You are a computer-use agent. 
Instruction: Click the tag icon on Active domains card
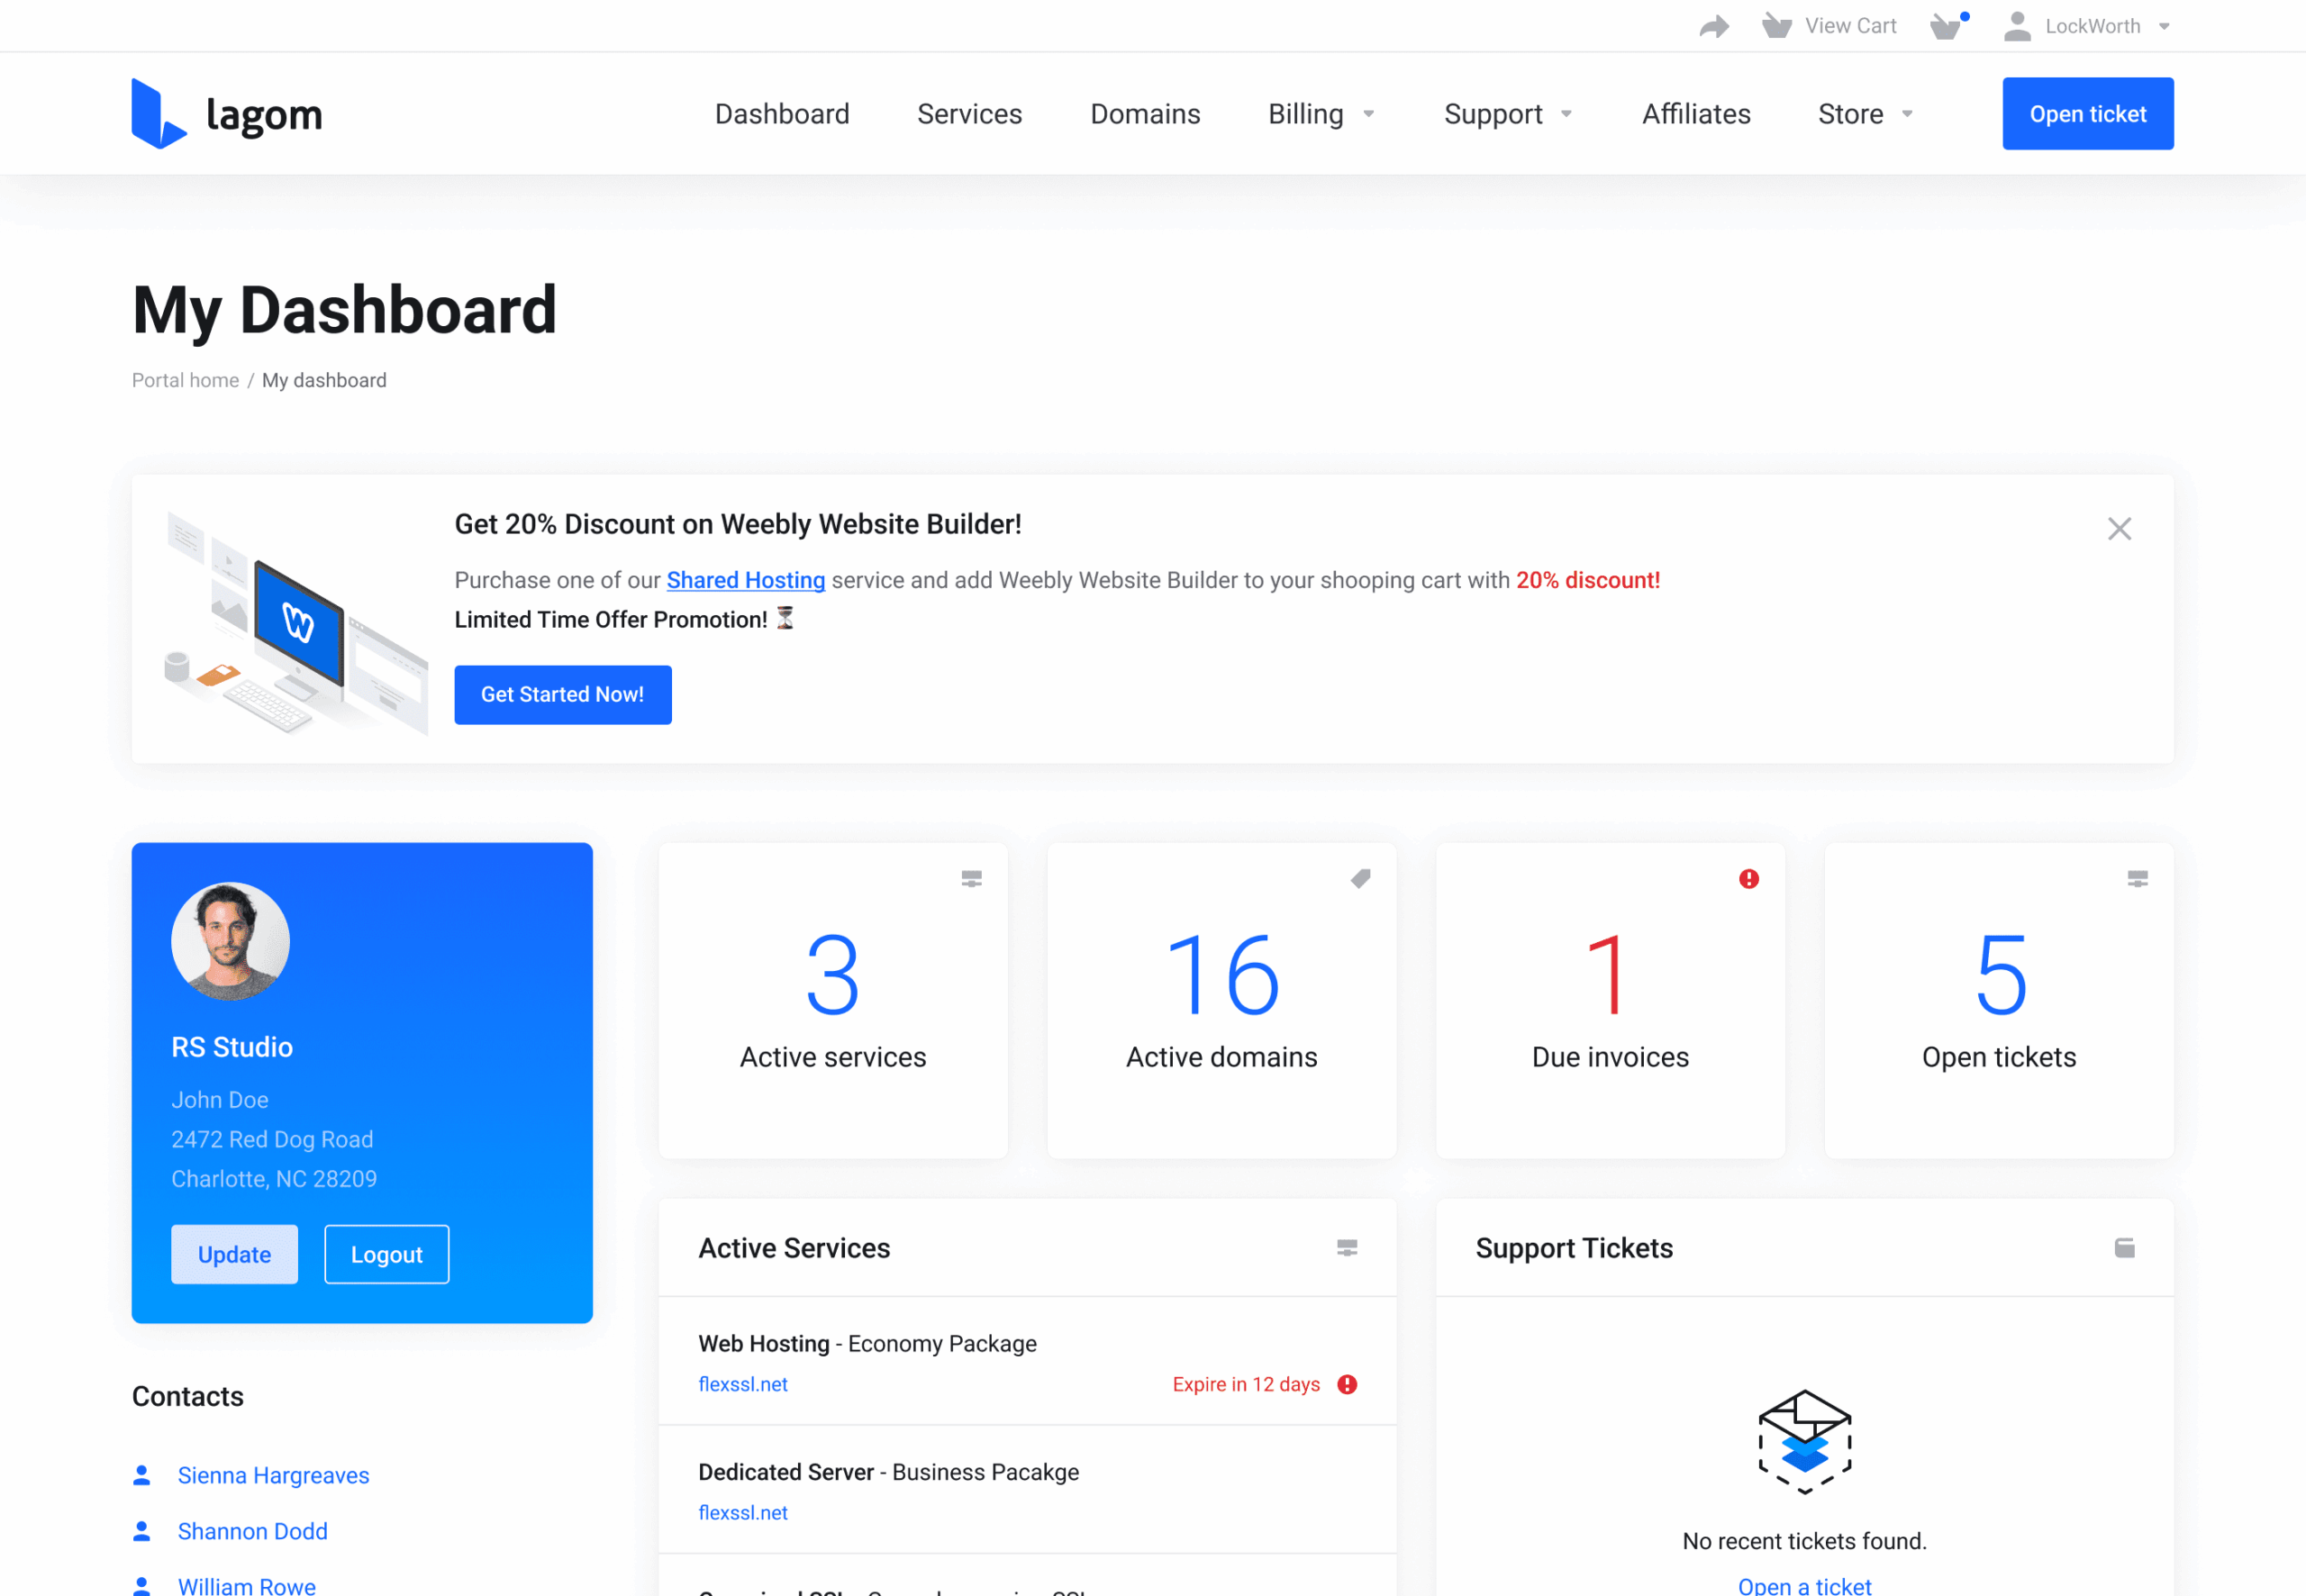pos(1360,879)
